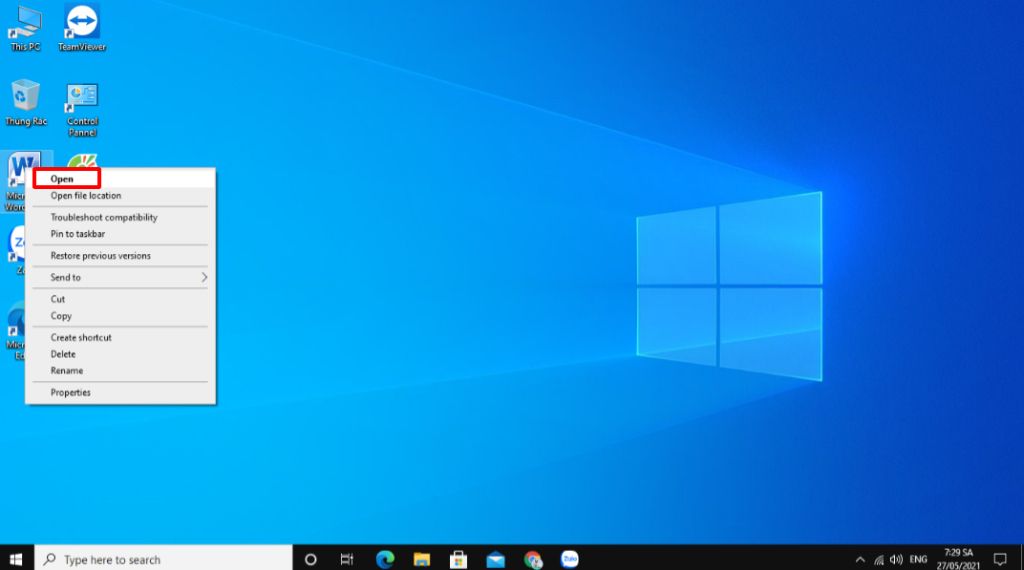Choose Cut from the context menu
The width and height of the screenshot is (1024, 570).
pyautogui.click(x=120, y=299)
